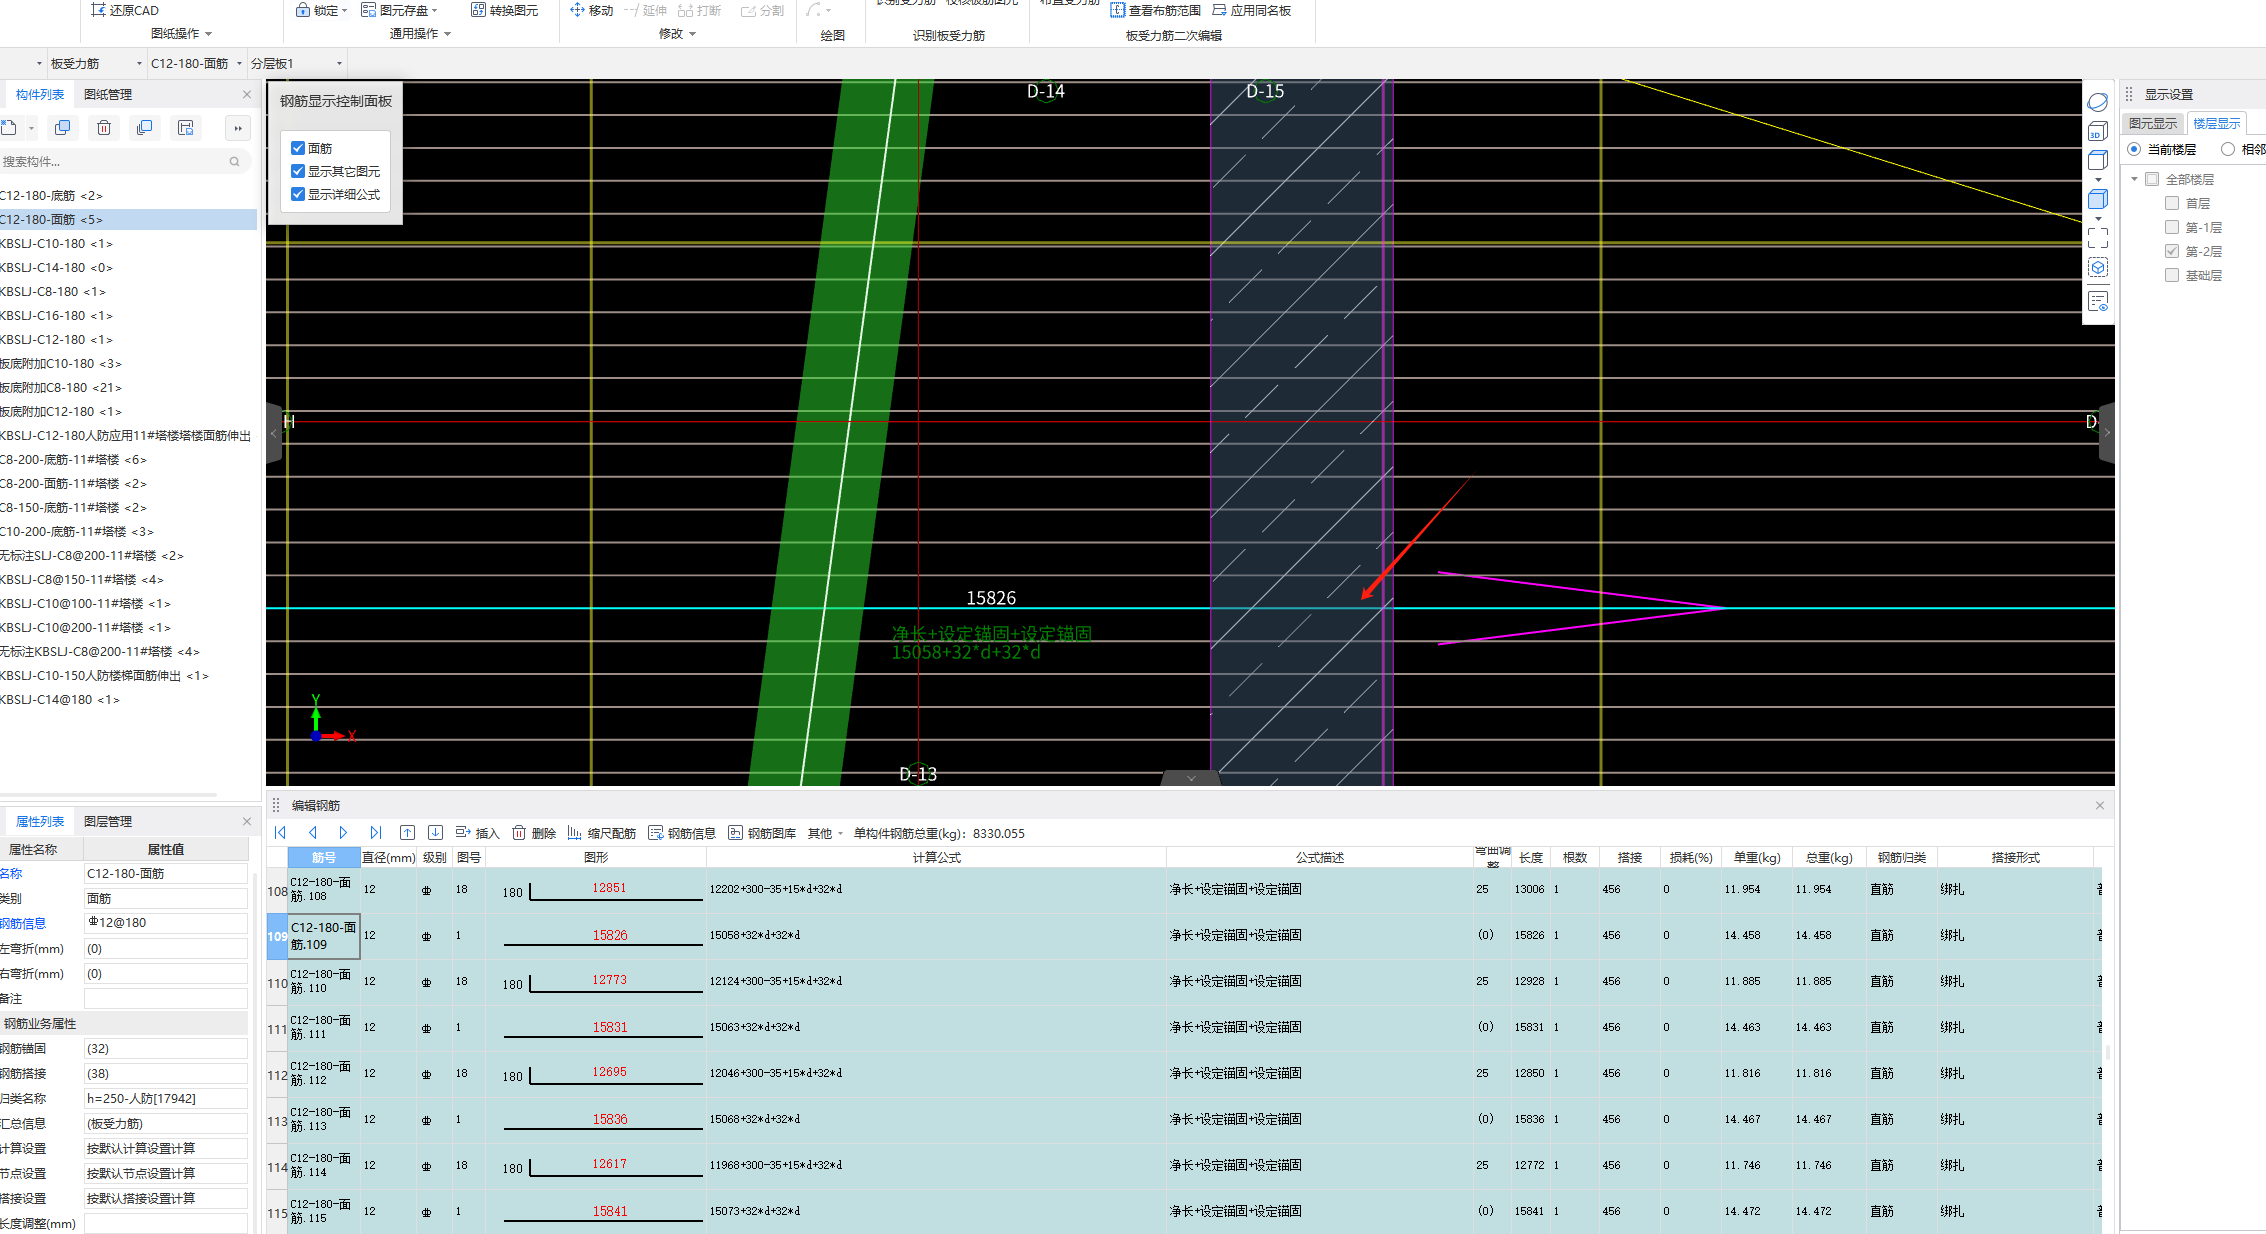Expand the 图纸操作 group dropdown
The width and height of the screenshot is (2266, 1234).
209,34
